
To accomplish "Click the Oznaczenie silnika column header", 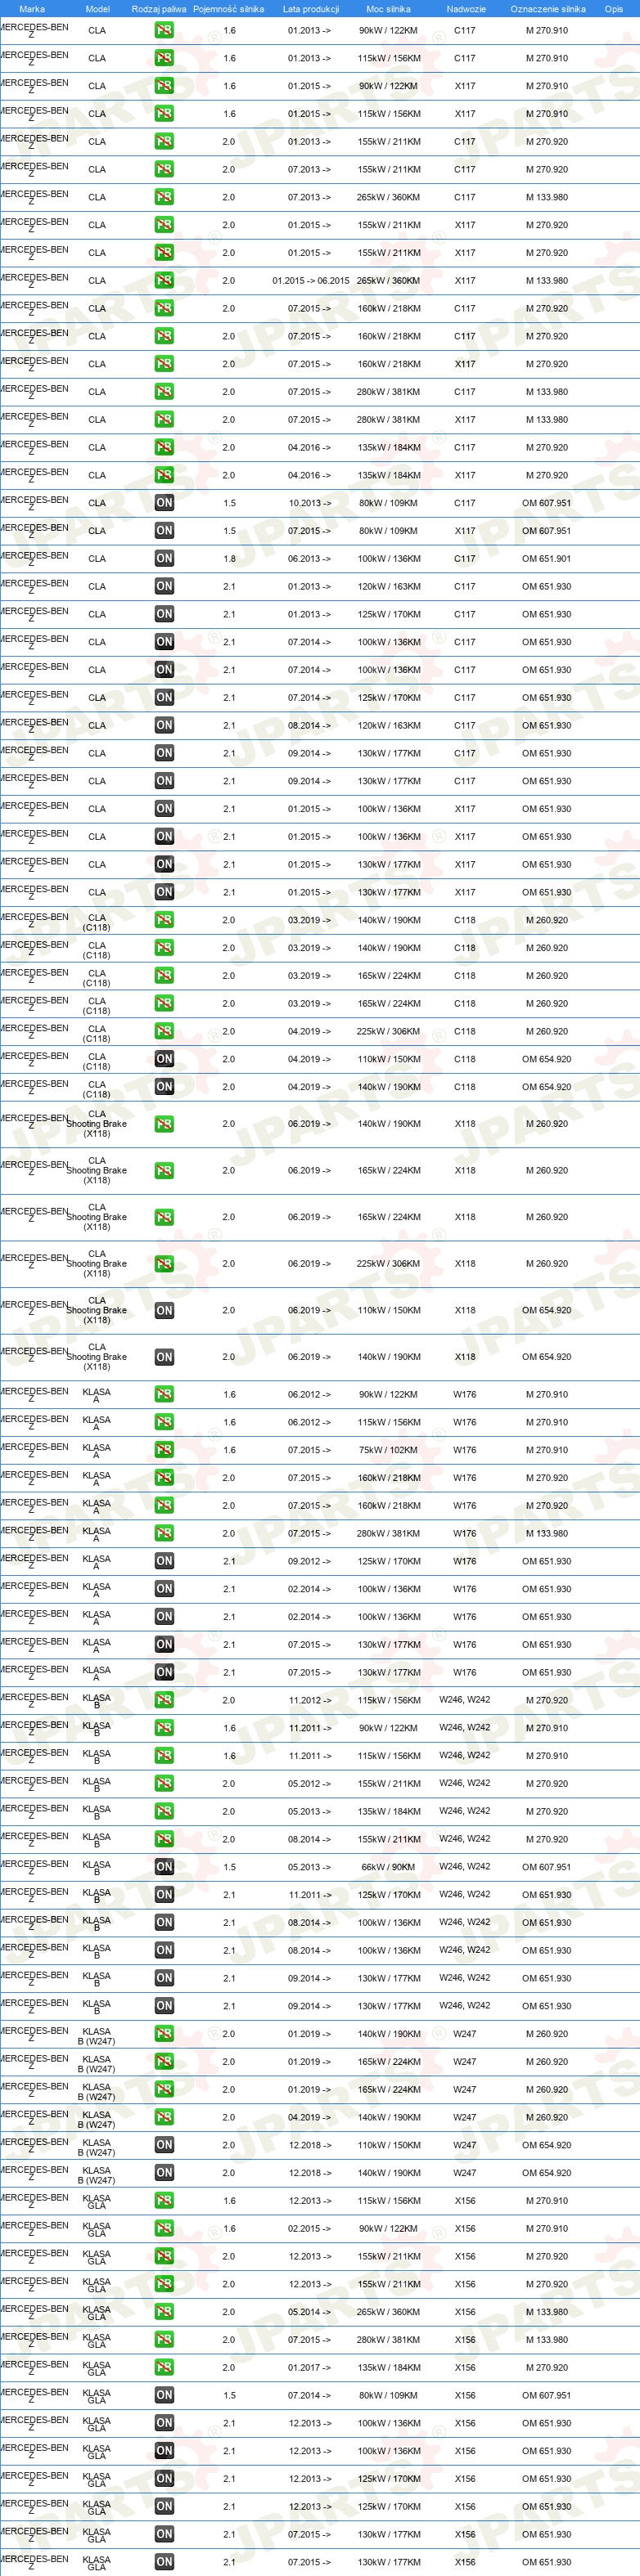I will pyautogui.click(x=548, y=9).
